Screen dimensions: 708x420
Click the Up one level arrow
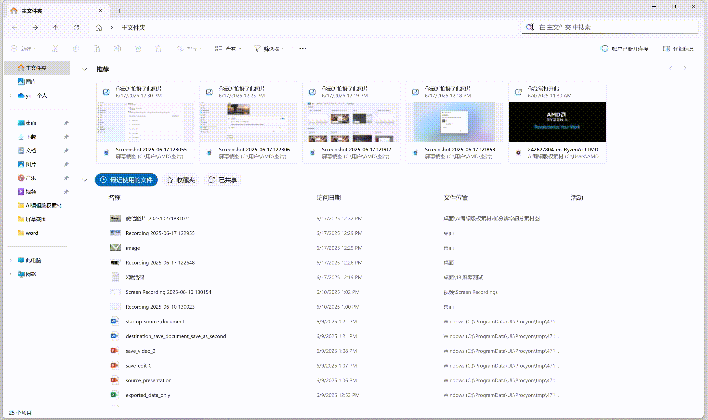(54, 28)
